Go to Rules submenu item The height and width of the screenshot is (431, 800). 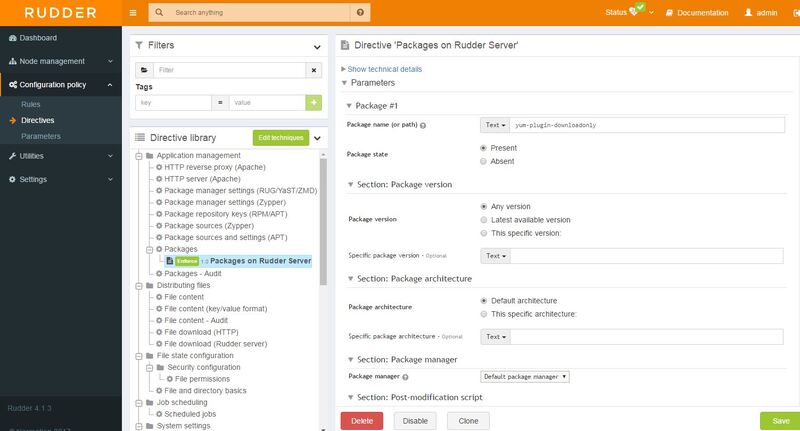(31, 105)
